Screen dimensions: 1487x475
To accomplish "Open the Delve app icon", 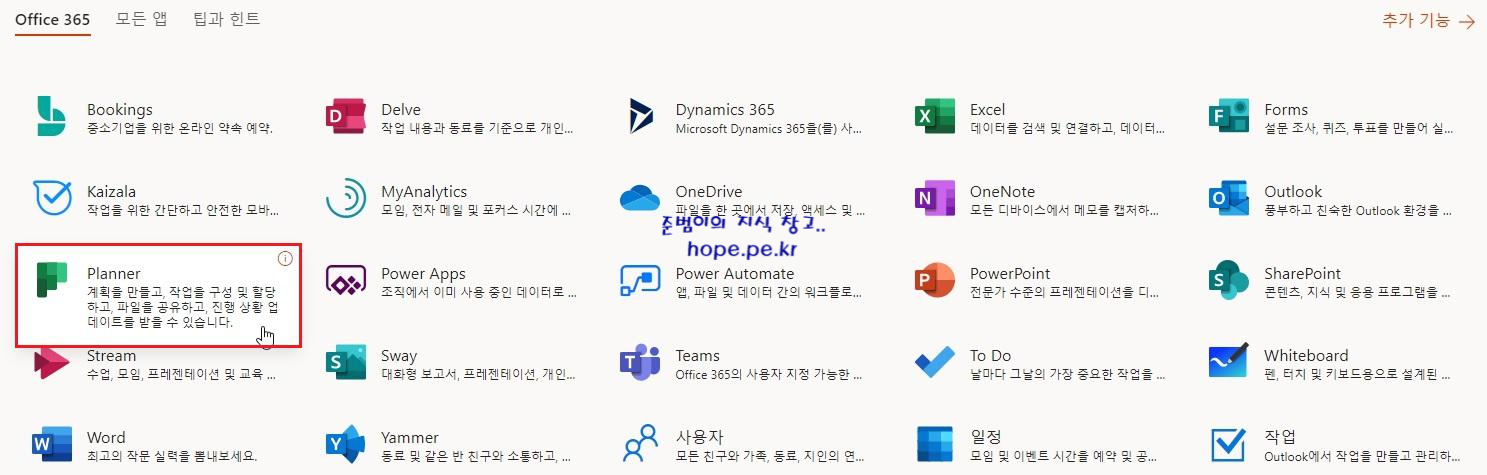I will pyautogui.click(x=346, y=117).
